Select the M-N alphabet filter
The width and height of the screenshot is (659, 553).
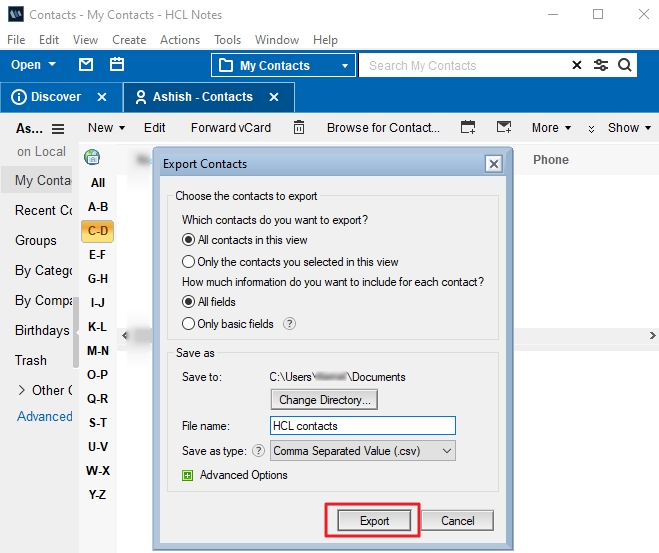[x=98, y=351]
